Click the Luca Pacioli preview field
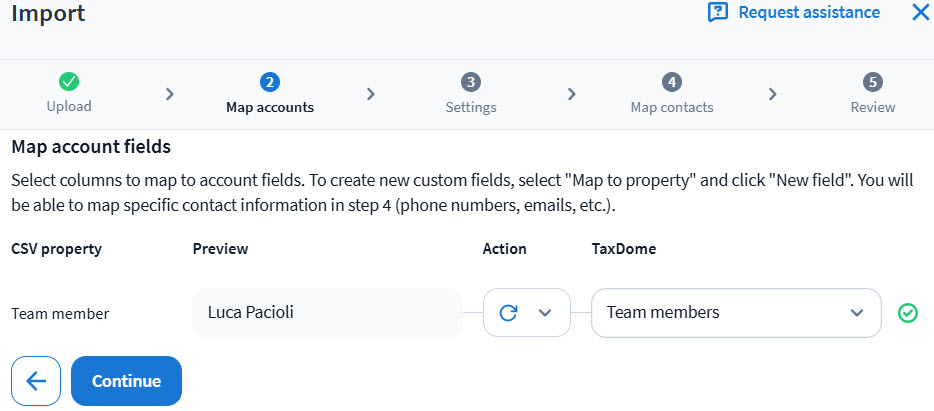The height and width of the screenshot is (411, 934). [x=327, y=313]
